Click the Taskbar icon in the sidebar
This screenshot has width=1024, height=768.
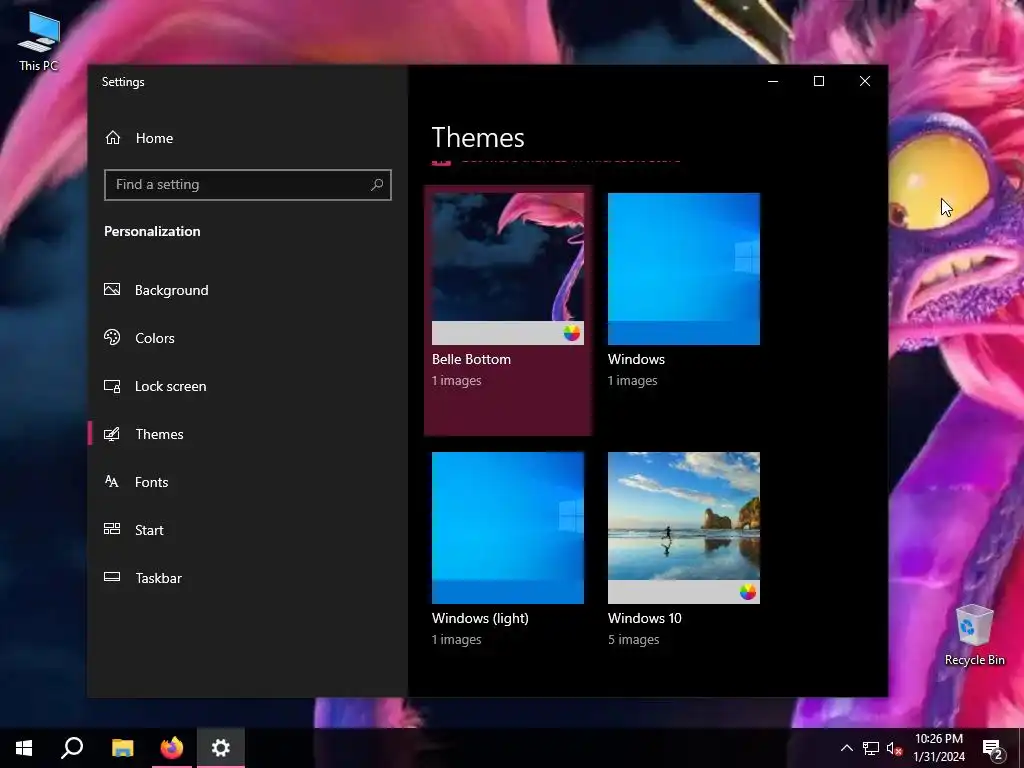(x=112, y=577)
